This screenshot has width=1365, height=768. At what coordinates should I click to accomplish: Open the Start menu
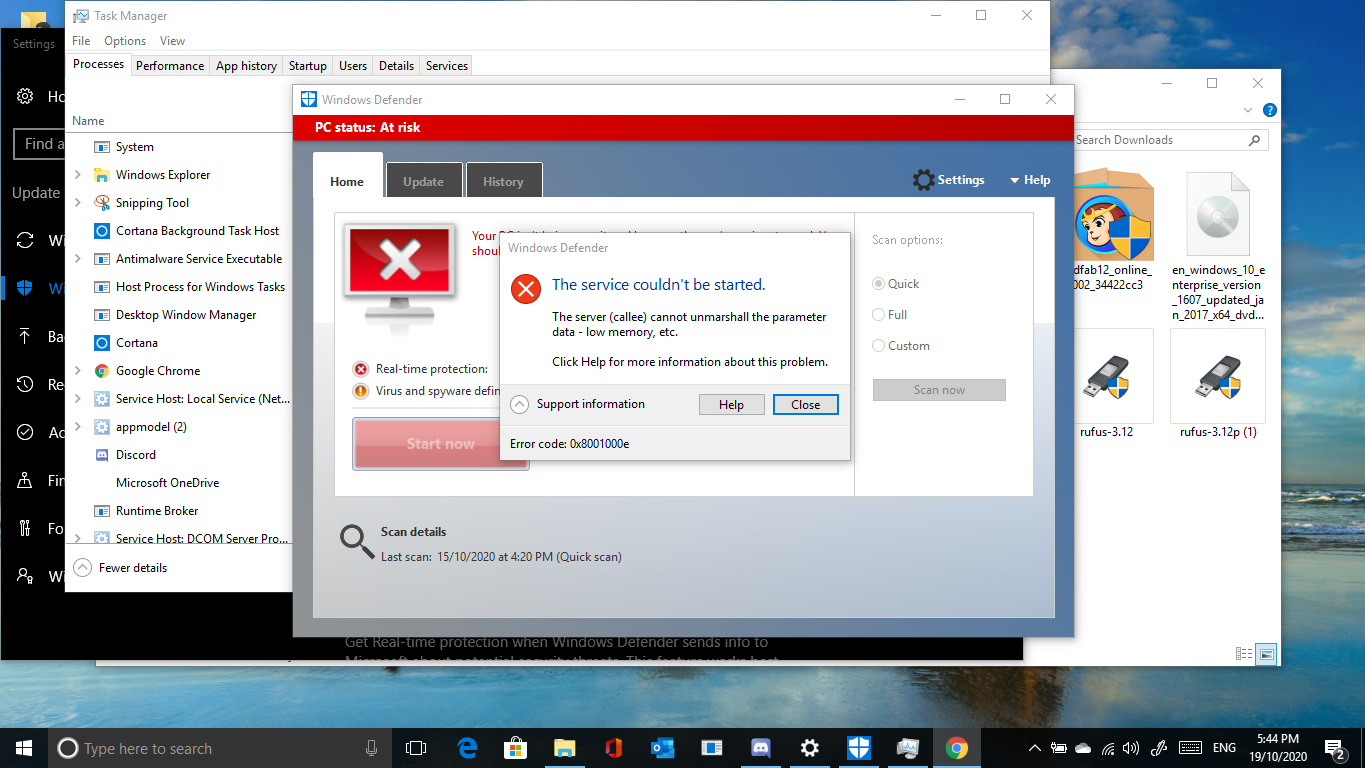click(24, 748)
